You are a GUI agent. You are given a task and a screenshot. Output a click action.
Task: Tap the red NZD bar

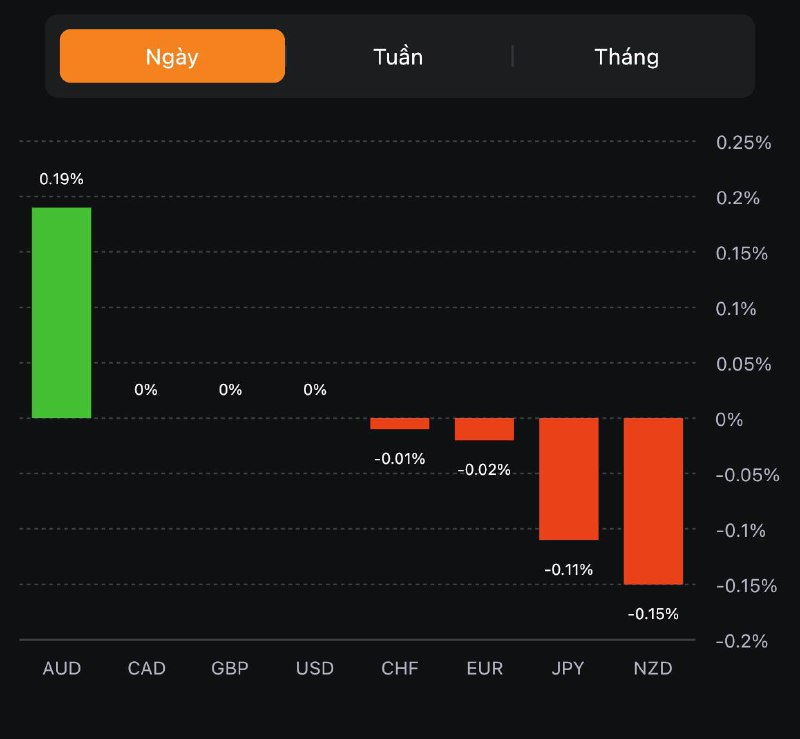pos(653,500)
